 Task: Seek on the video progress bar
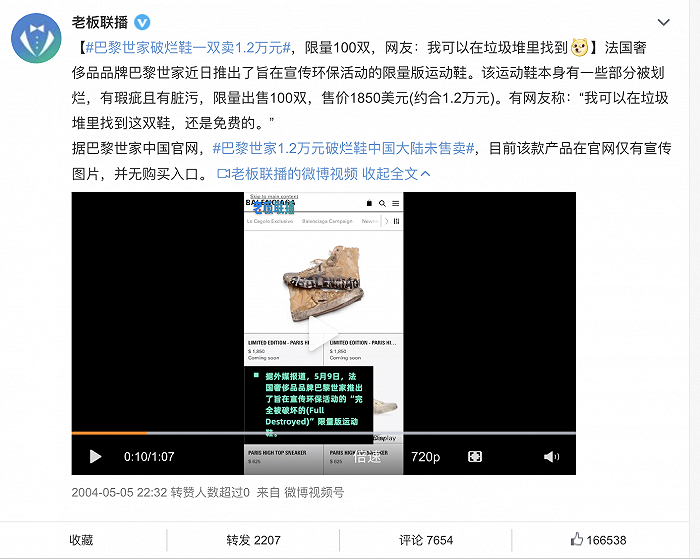tap(324, 433)
